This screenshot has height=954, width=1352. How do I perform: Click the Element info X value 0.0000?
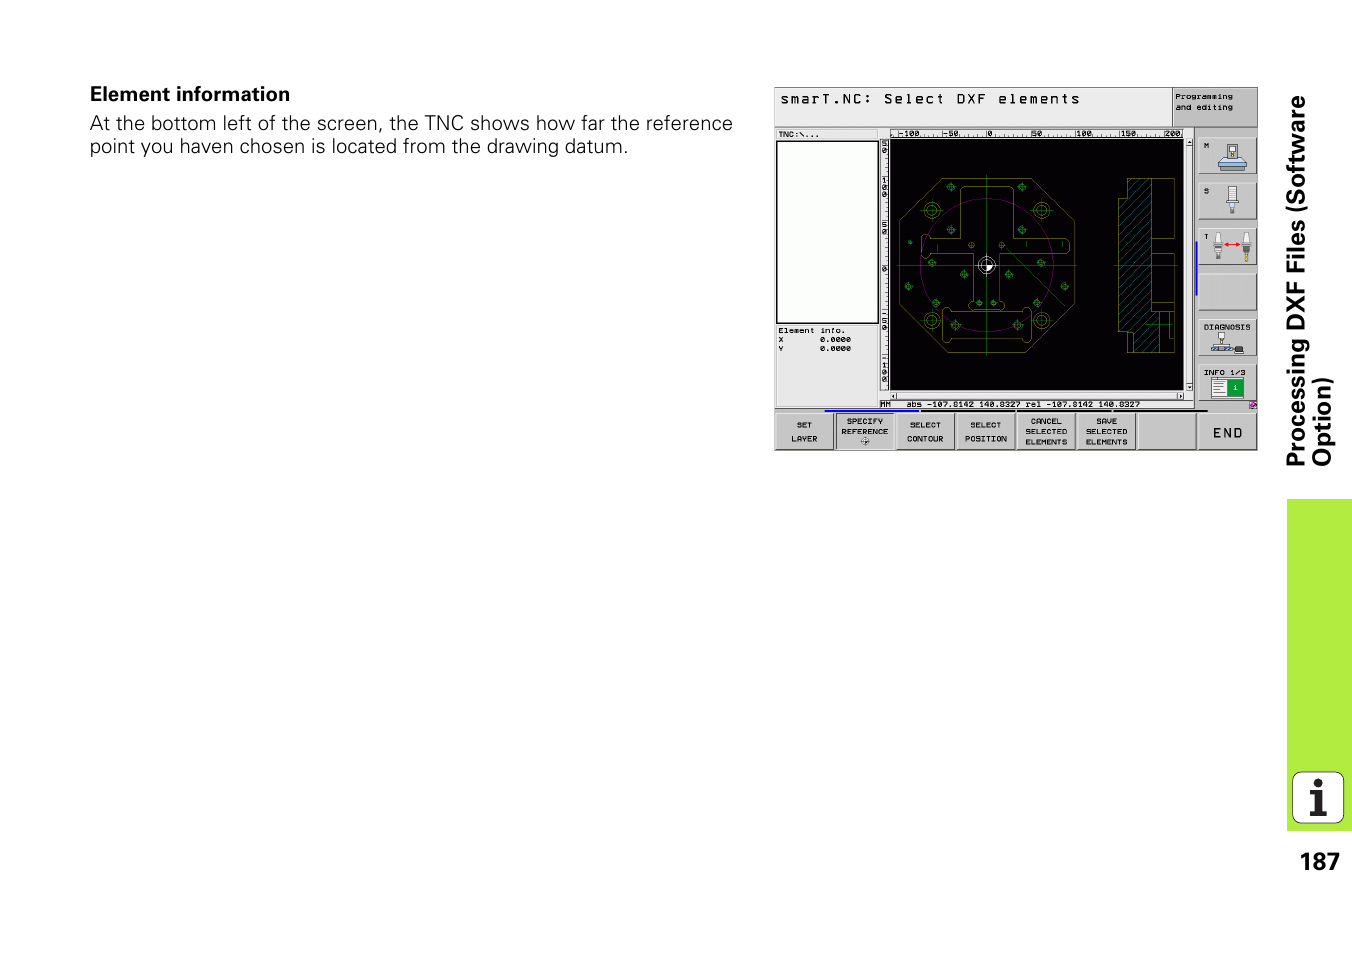coord(835,340)
